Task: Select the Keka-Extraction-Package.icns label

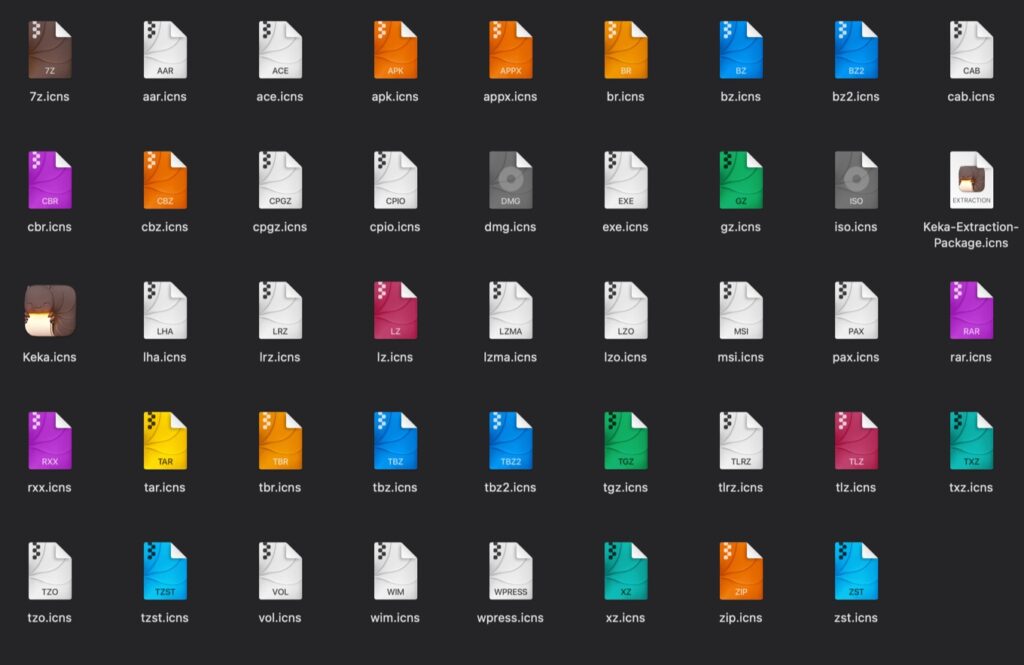Action: click(x=971, y=235)
